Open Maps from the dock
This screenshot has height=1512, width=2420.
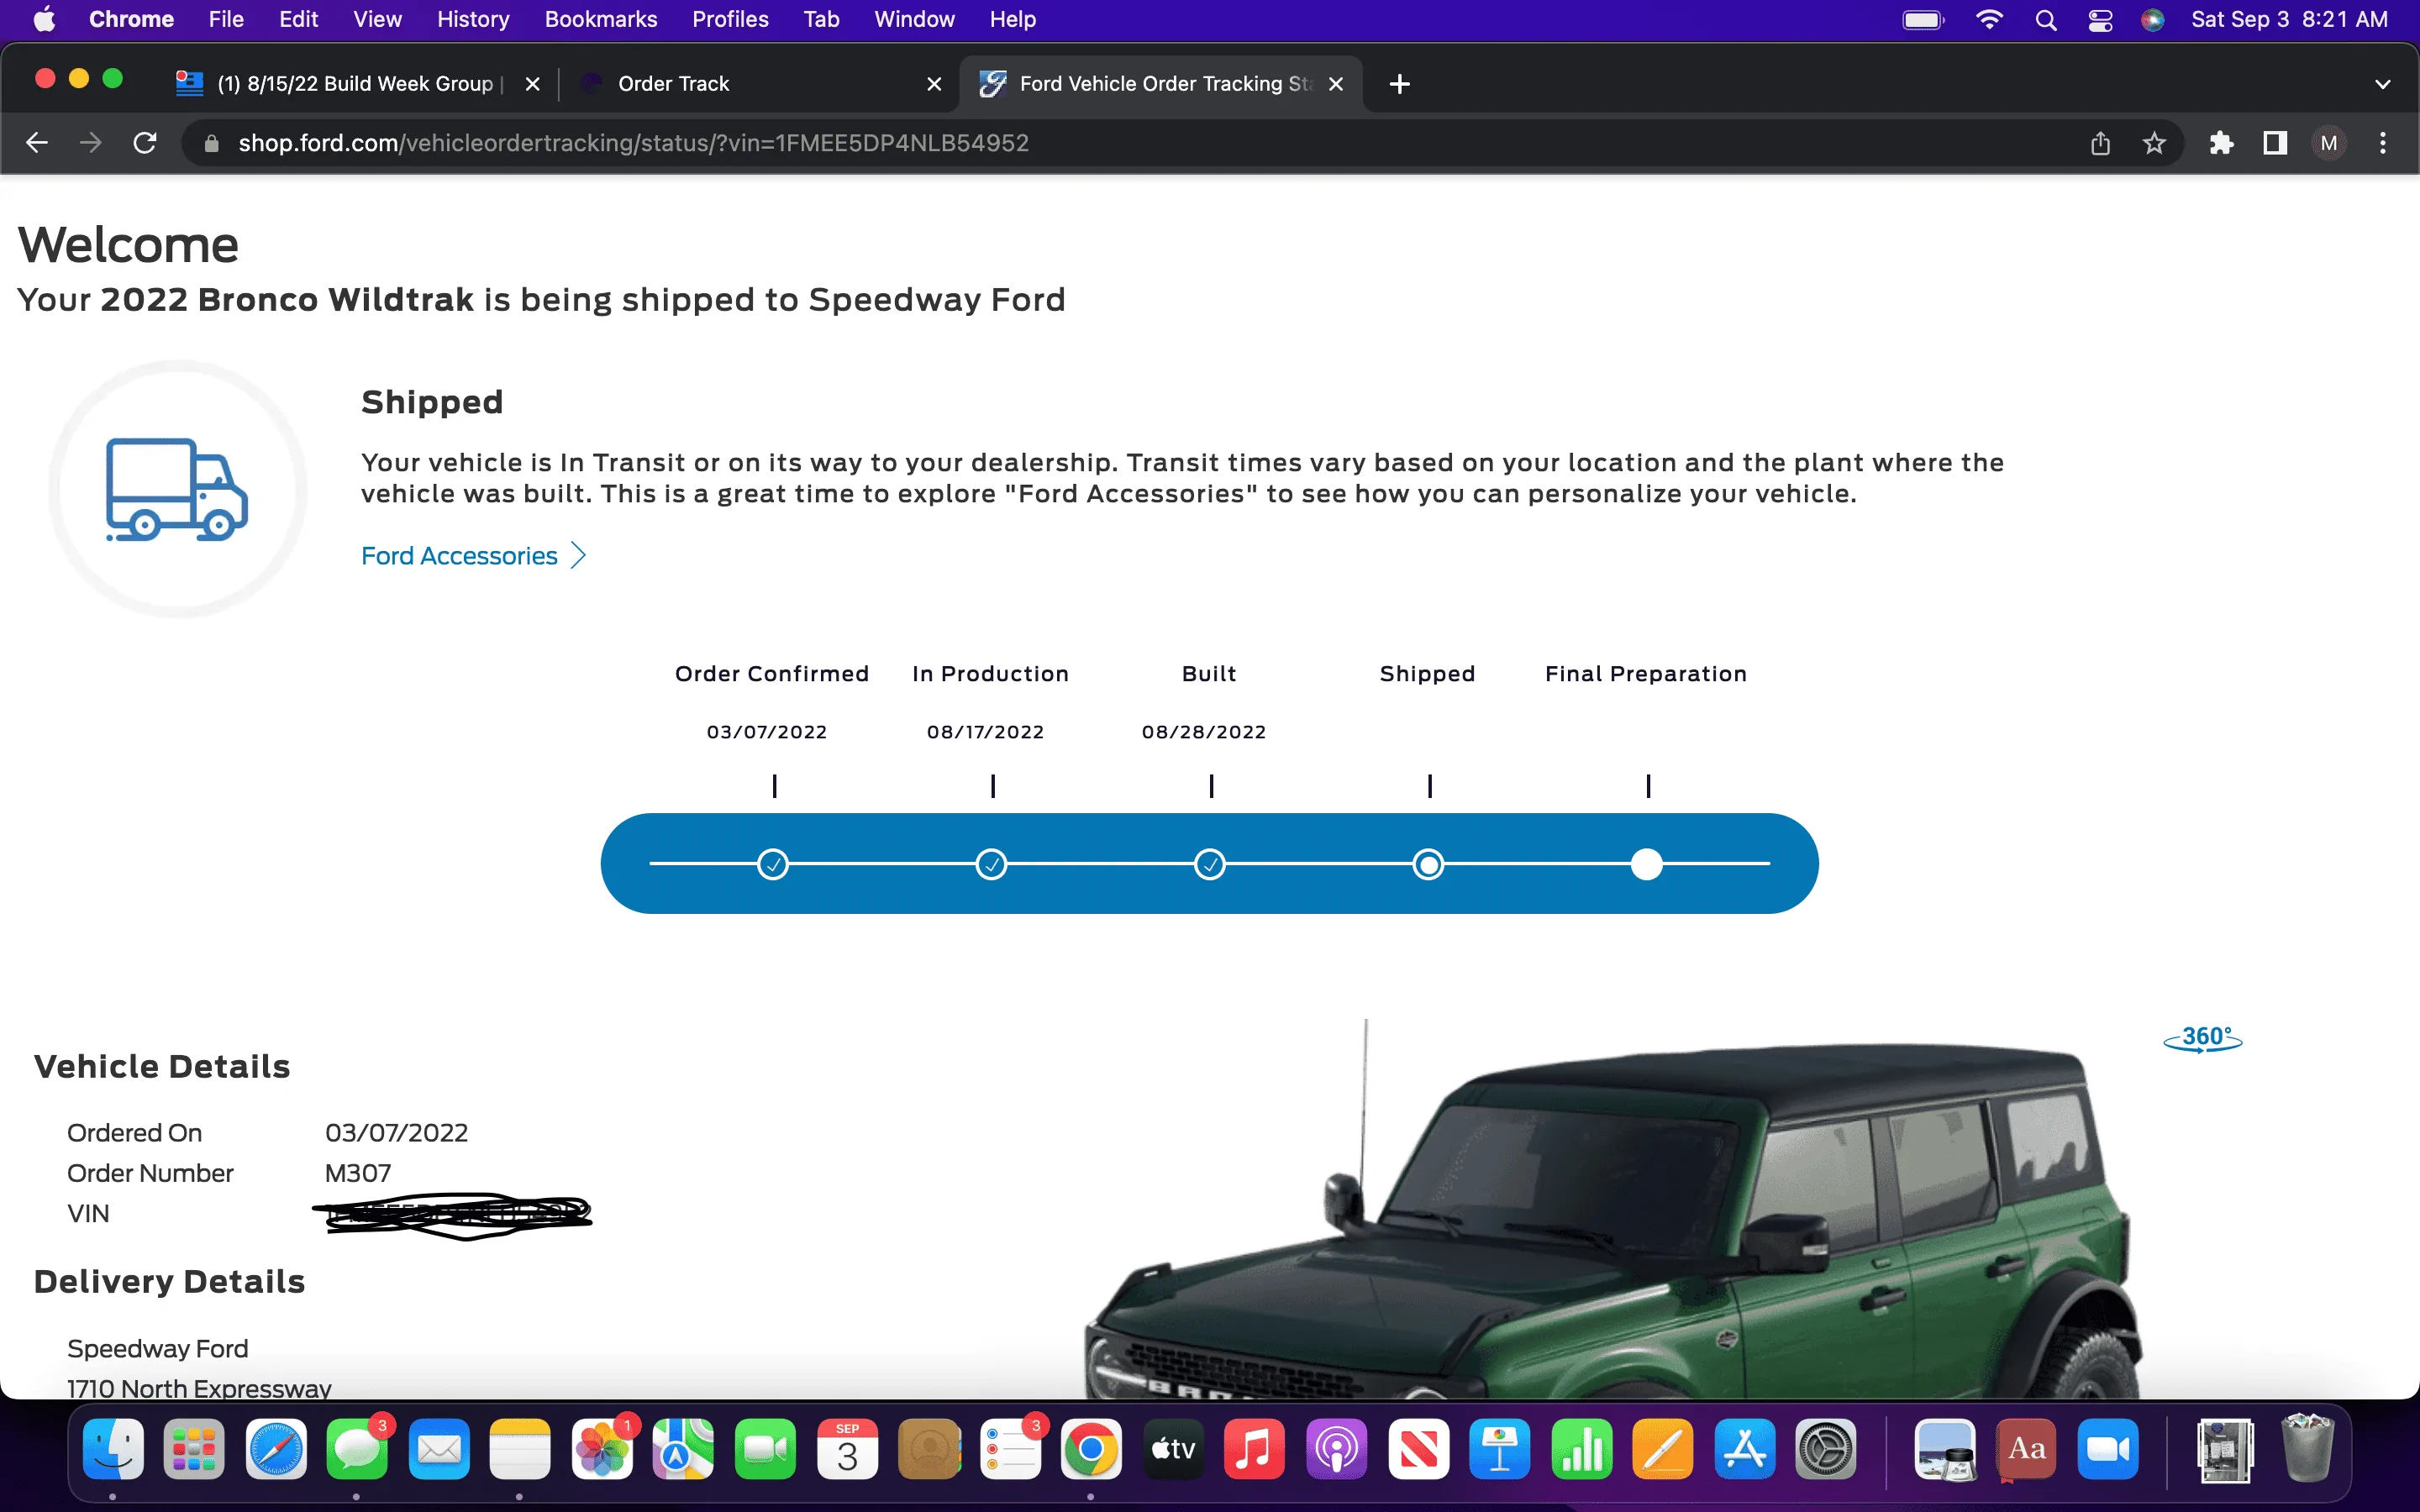(x=684, y=1449)
